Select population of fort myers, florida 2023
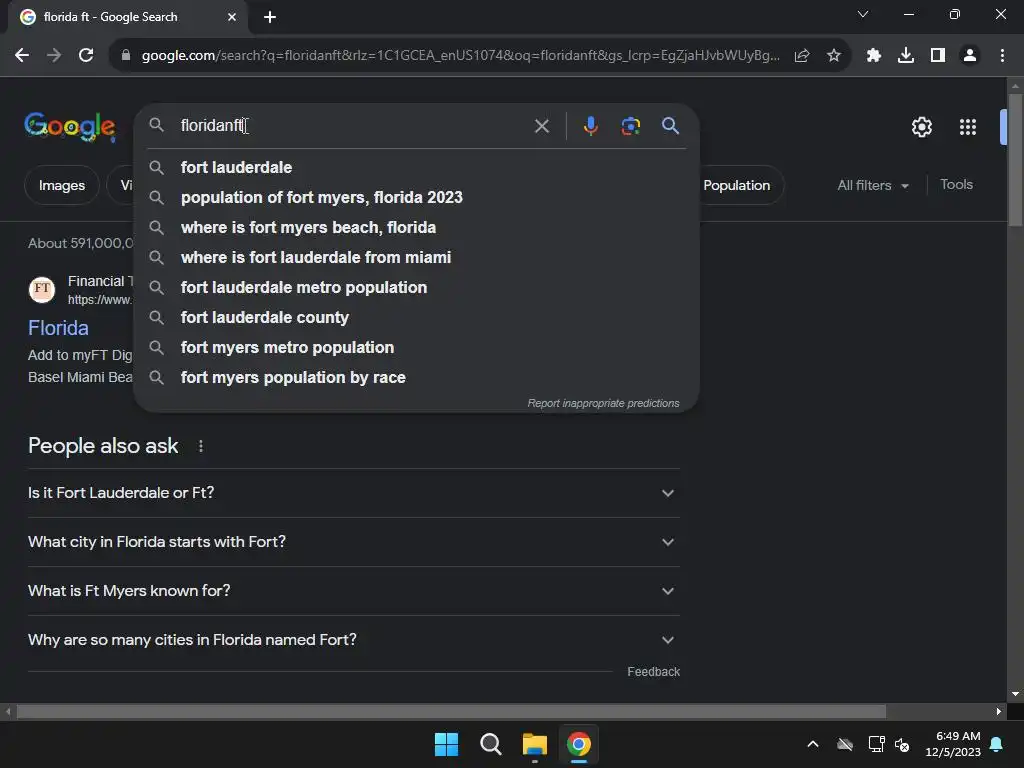1024x768 pixels. [x=417, y=197]
